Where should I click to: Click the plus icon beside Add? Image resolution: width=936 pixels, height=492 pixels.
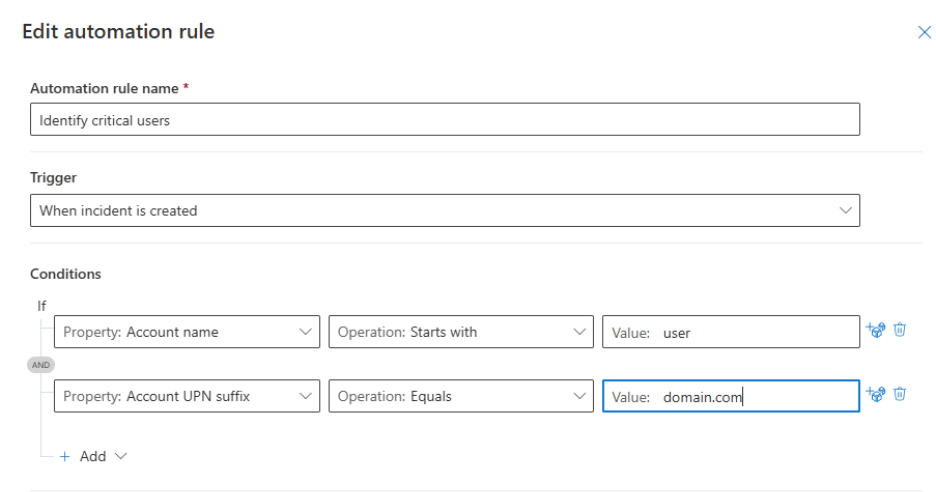(x=66, y=456)
